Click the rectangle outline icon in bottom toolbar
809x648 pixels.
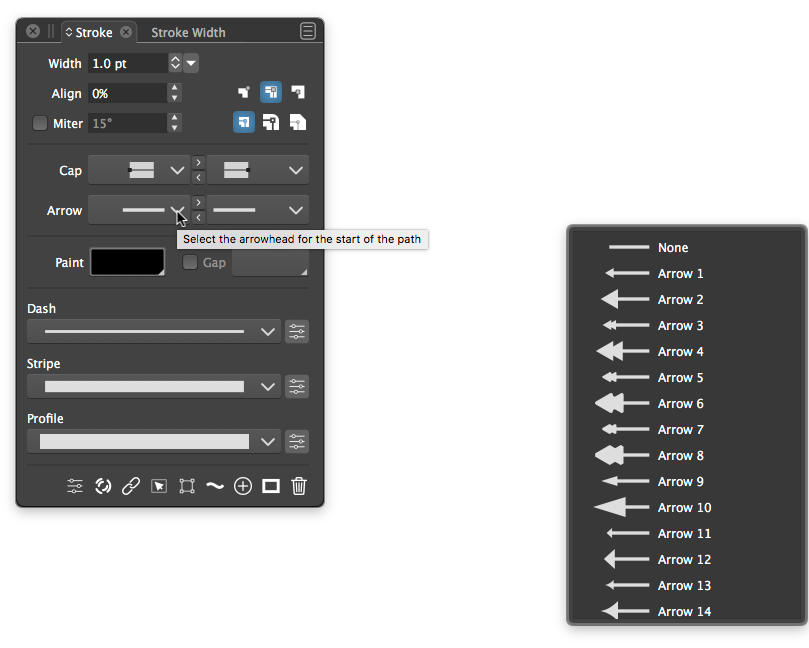270,486
